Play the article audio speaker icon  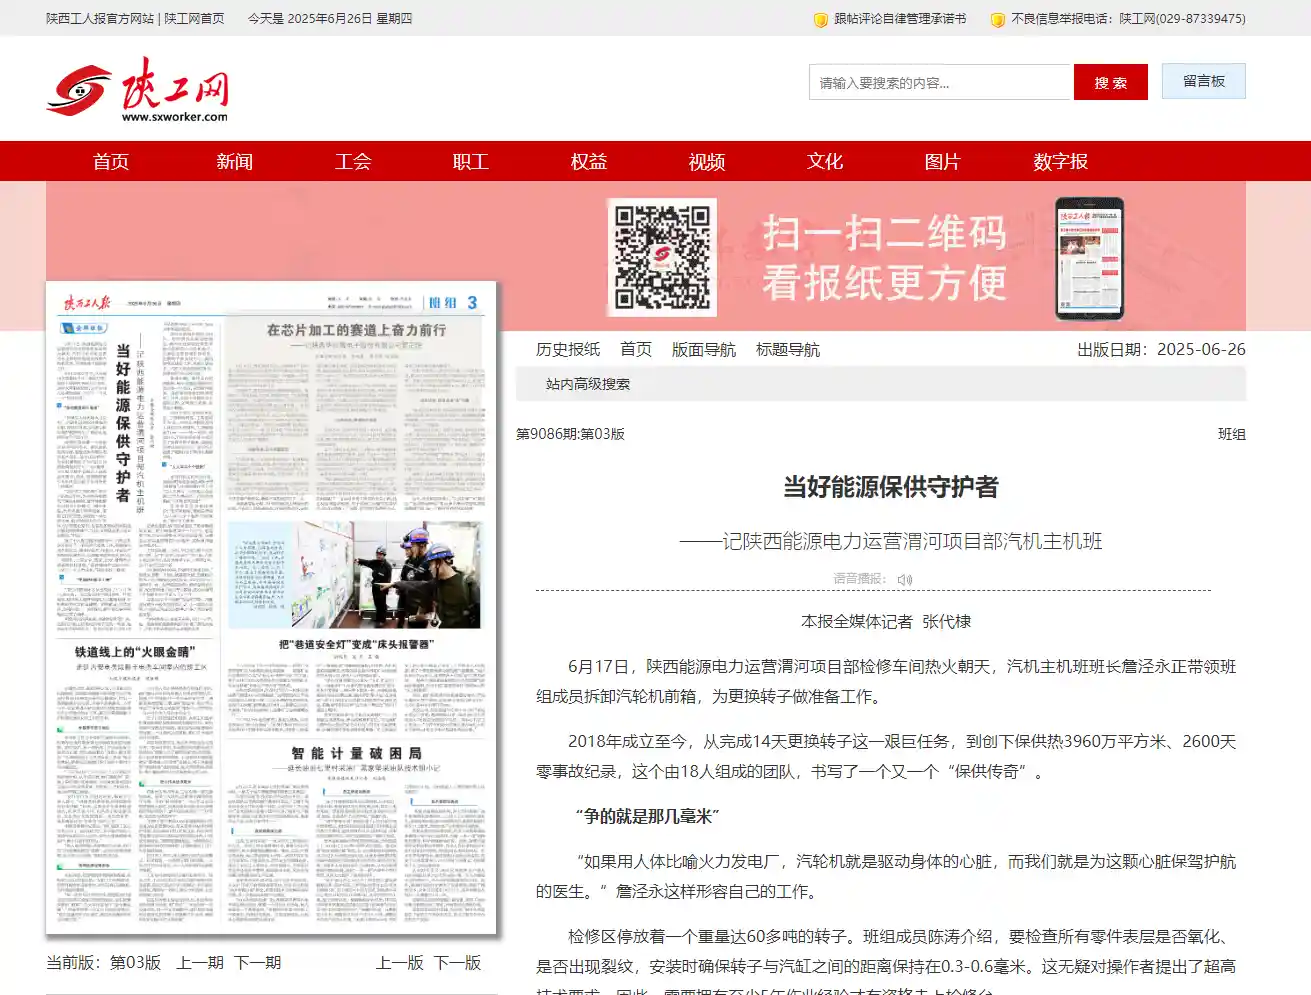905,579
